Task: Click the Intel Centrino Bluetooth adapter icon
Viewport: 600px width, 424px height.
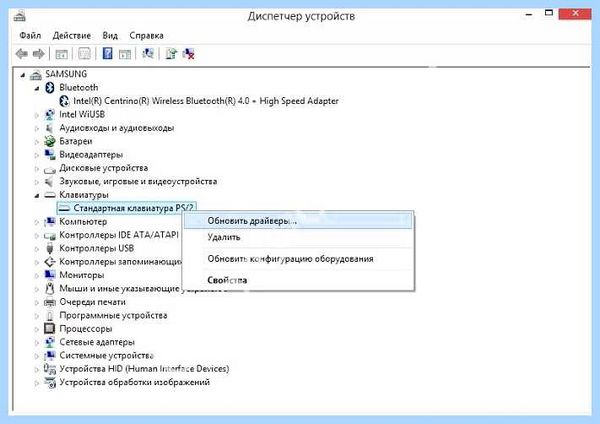Action: (64, 101)
